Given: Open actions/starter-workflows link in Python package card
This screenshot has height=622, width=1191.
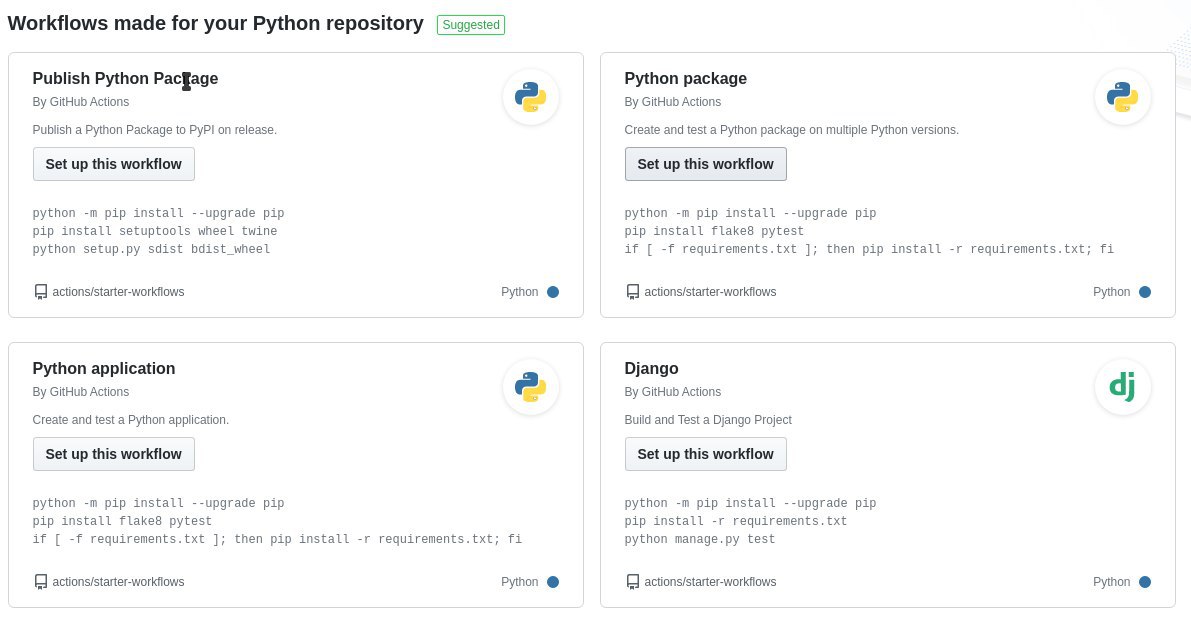Looking at the screenshot, I should (x=710, y=292).
